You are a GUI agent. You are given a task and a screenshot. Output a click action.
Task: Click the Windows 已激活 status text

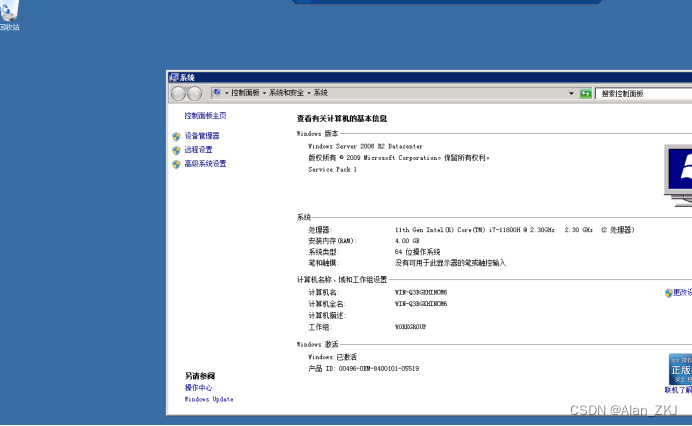[x=332, y=357]
